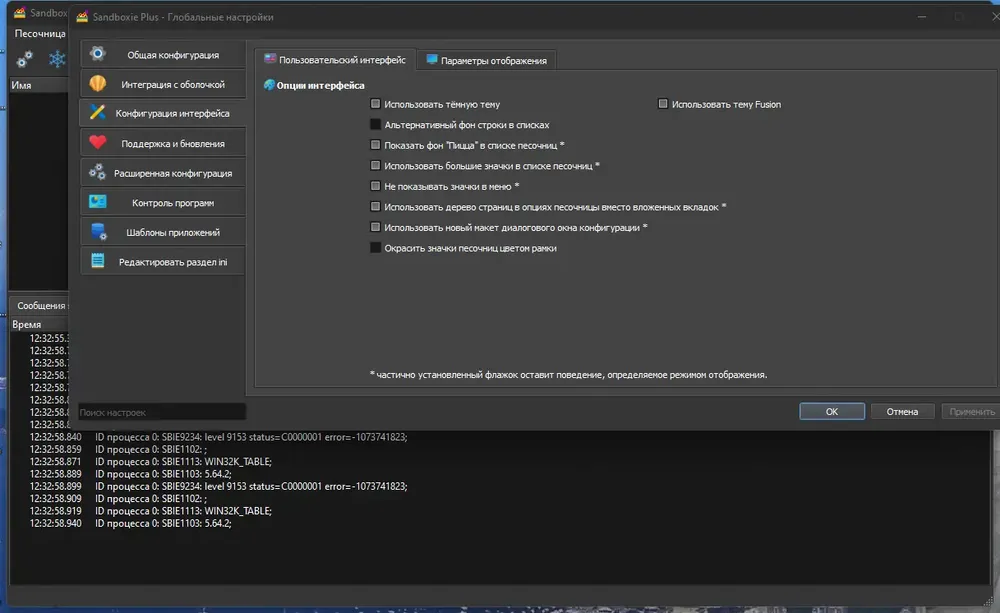Toggle Окрасить значки песочниц цветом рамки checkbox

375,247
